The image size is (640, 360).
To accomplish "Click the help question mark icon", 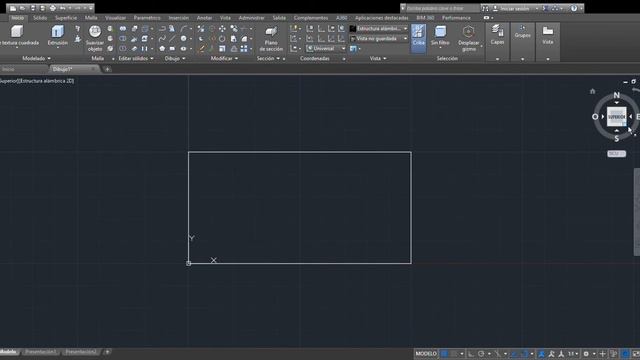I will click(574, 8).
